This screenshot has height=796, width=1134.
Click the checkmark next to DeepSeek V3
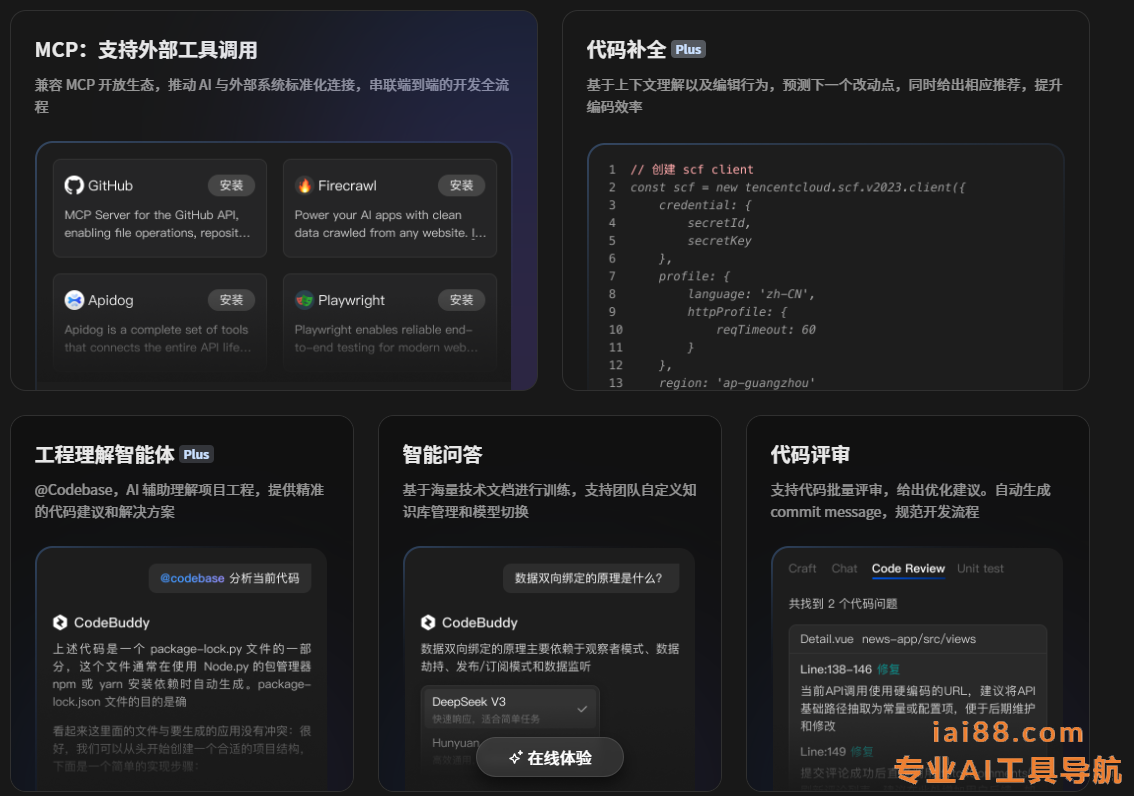(581, 709)
